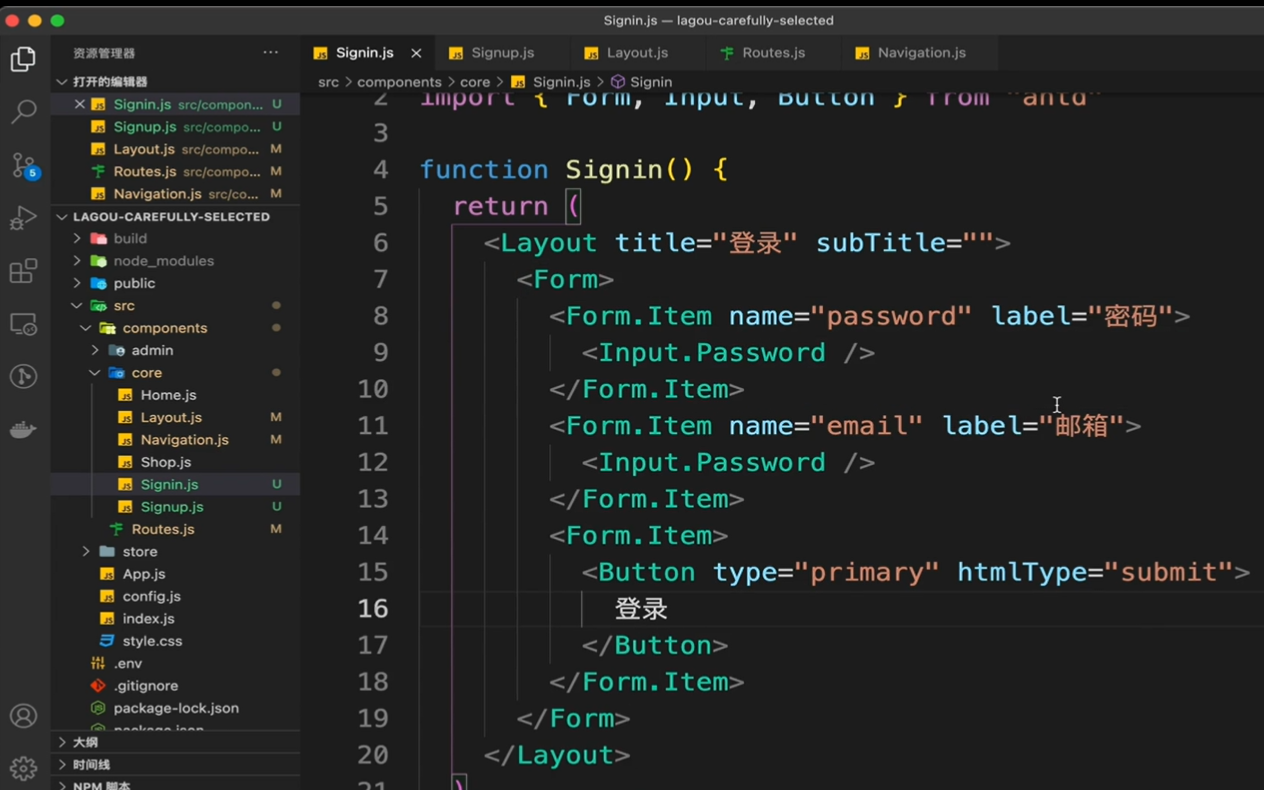Open Signup.js in open editors list
This screenshot has height=790, width=1264.
click(x=145, y=127)
